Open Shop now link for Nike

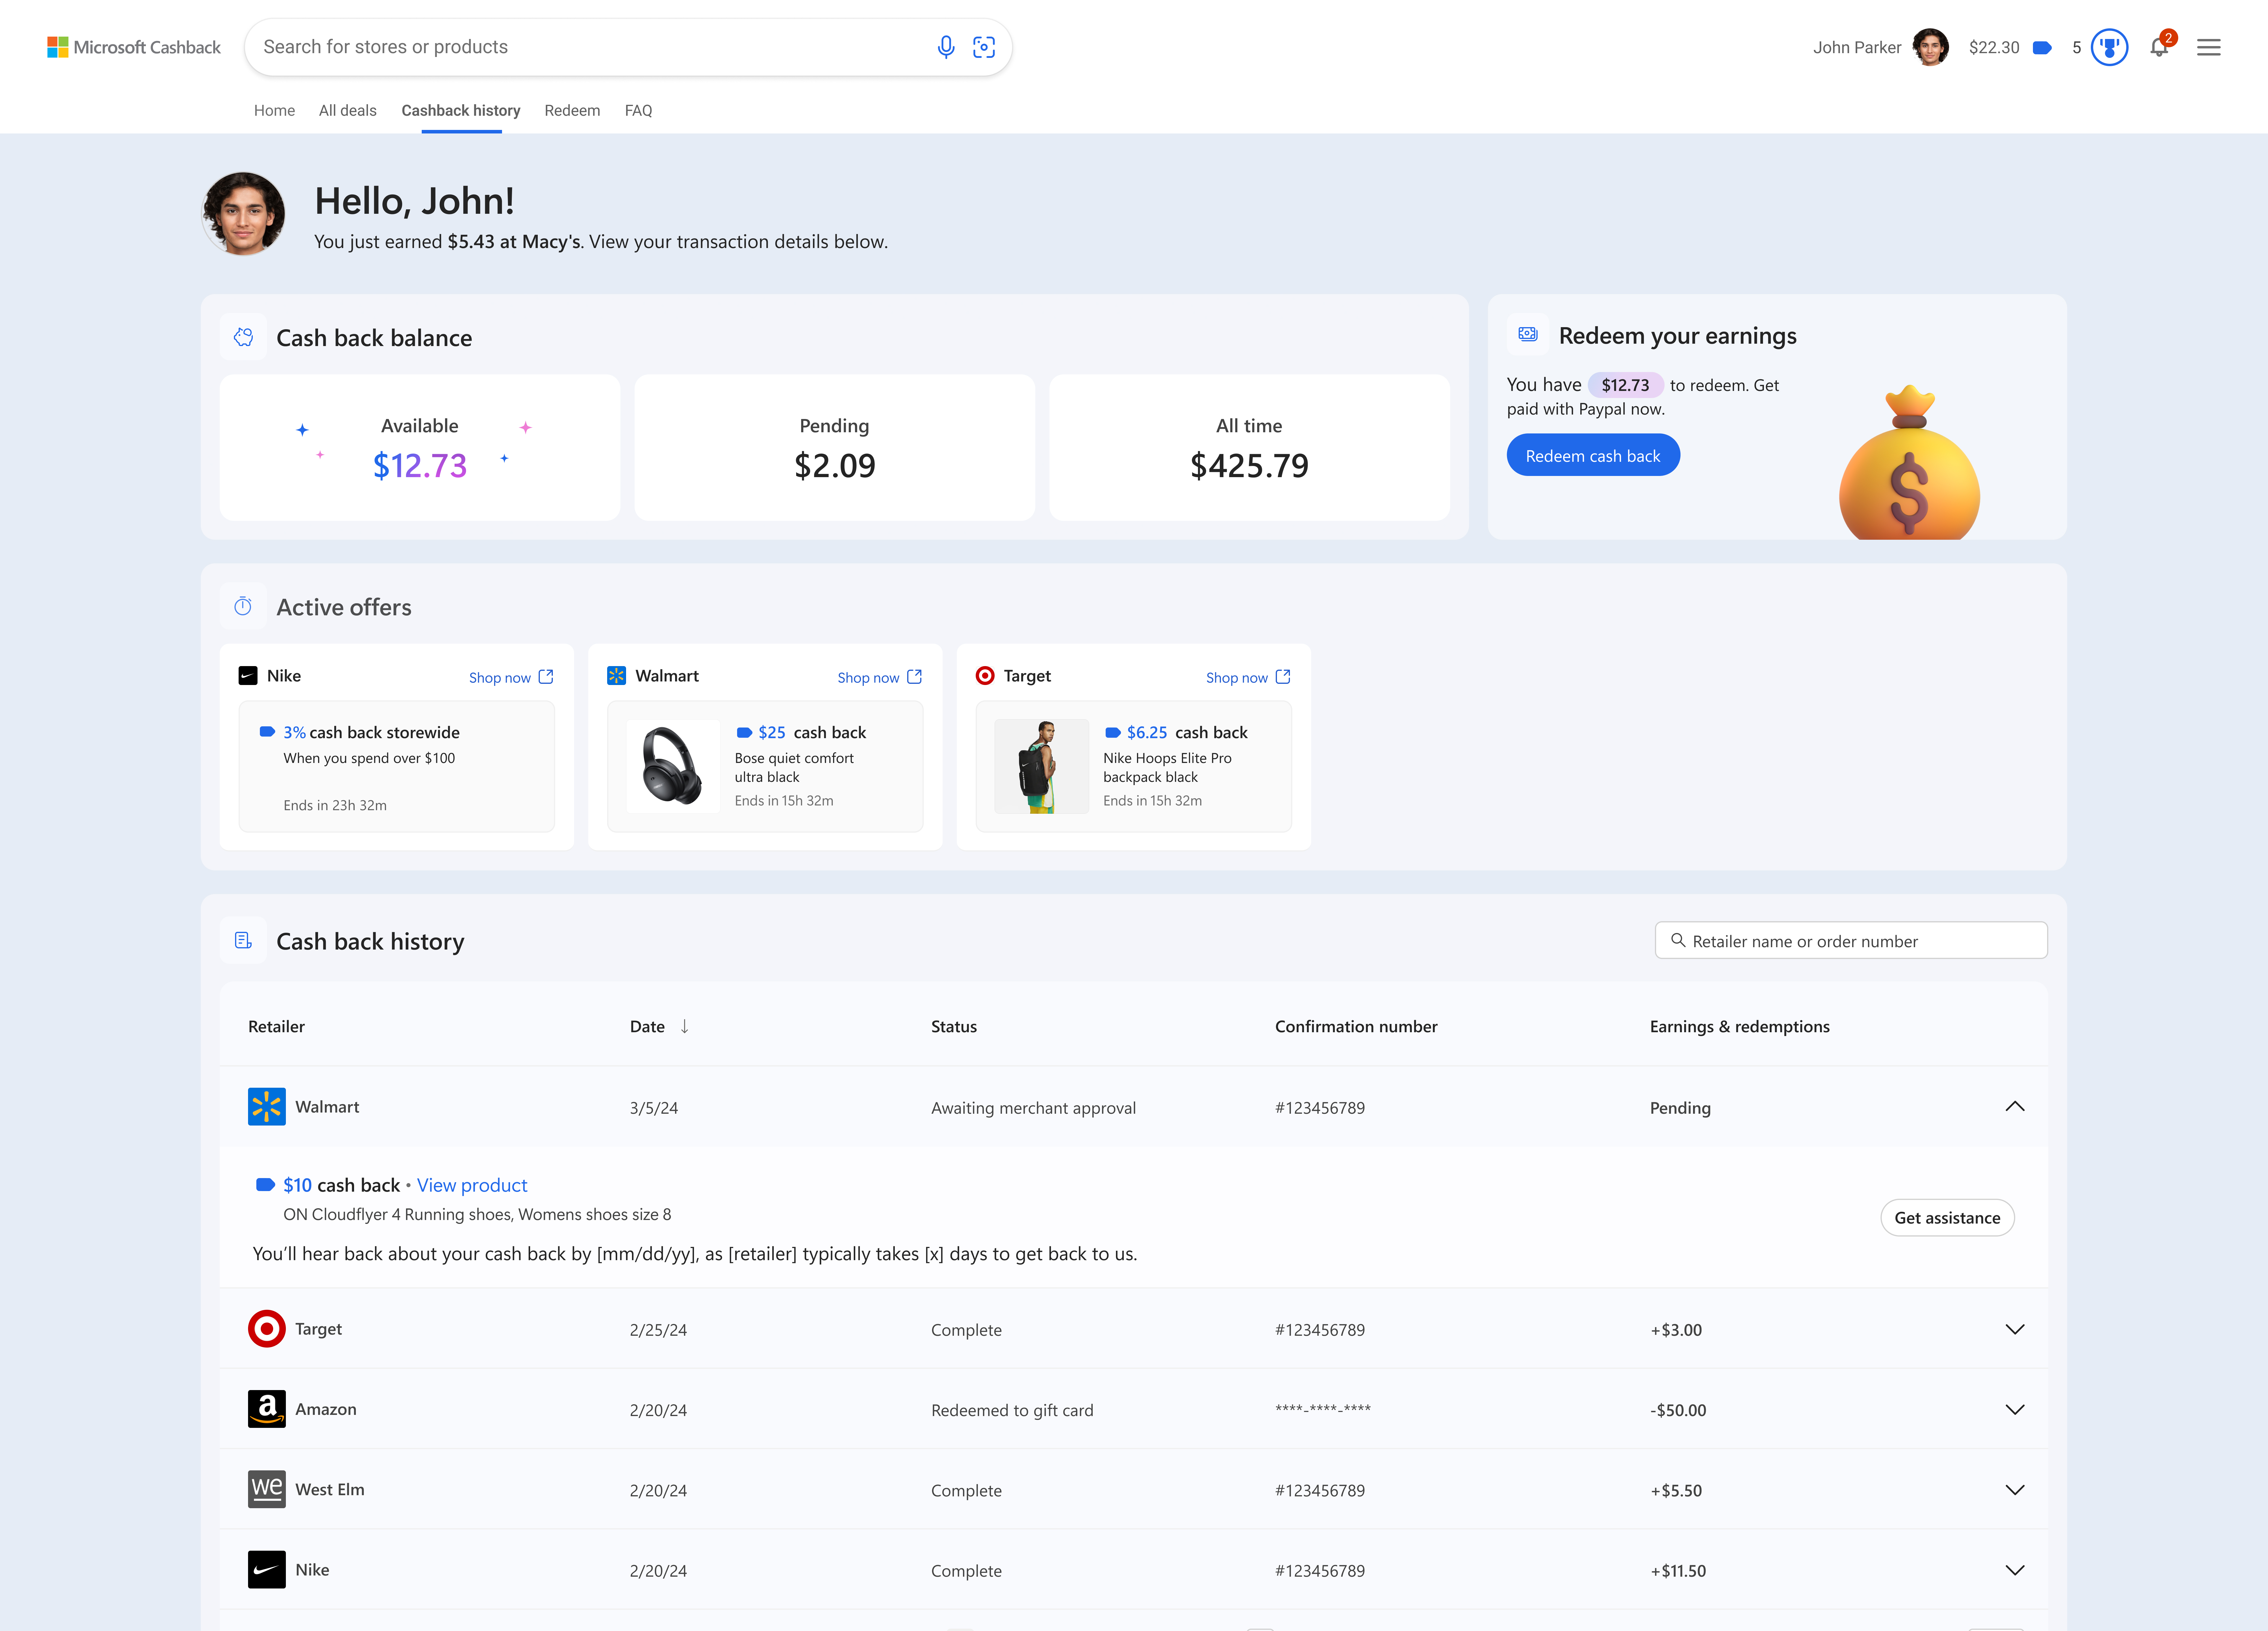511,677
